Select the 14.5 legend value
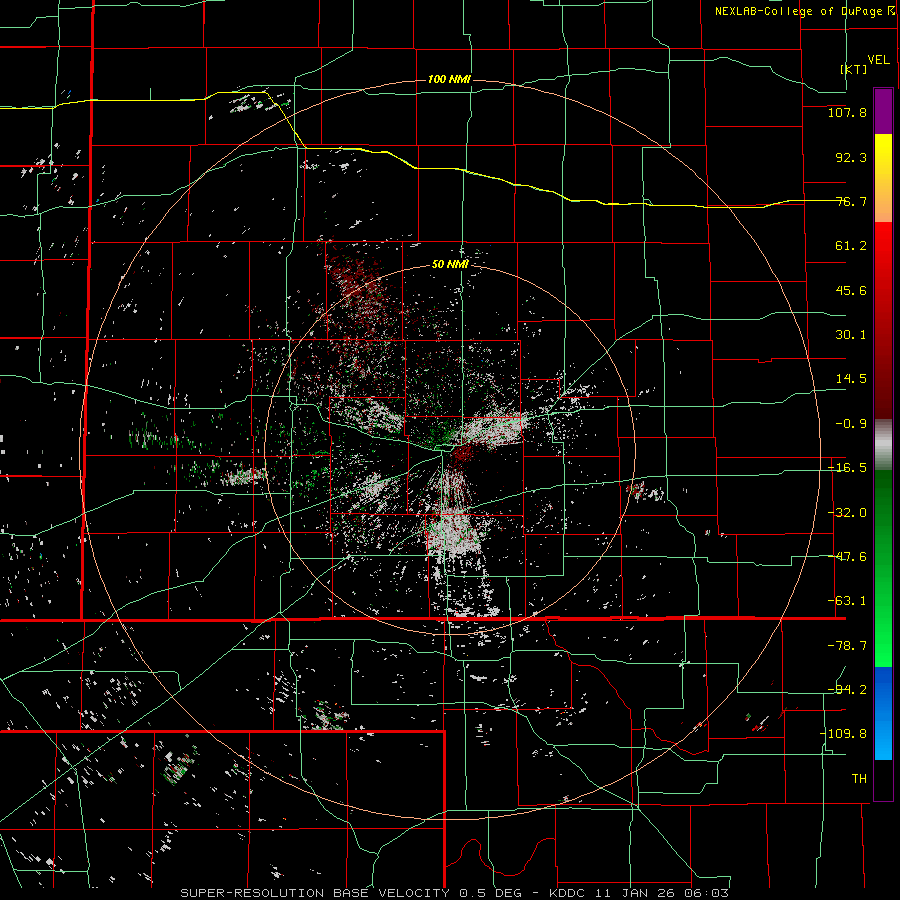The height and width of the screenshot is (900, 900). coord(851,379)
